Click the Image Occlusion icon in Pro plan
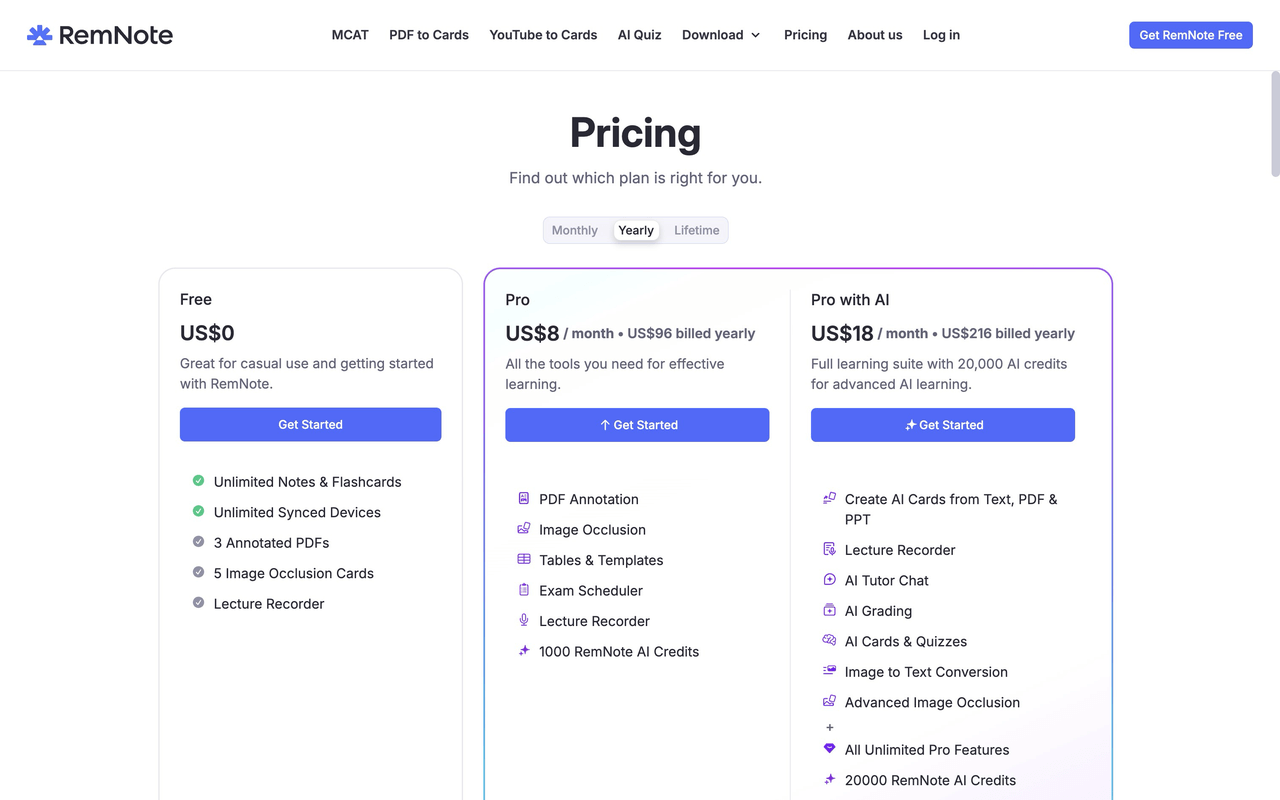The image size is (1280, 800). [524, 529]
